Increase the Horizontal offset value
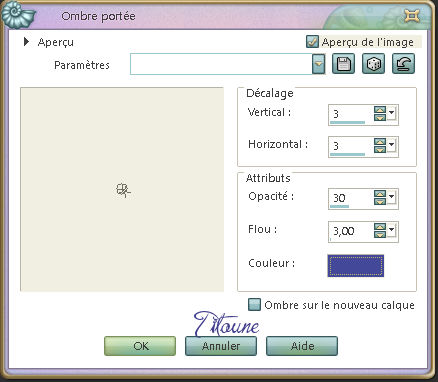Image resolution: width=438 pixels, height=382 pixels. pyautogui.click(x=380, y=142)
